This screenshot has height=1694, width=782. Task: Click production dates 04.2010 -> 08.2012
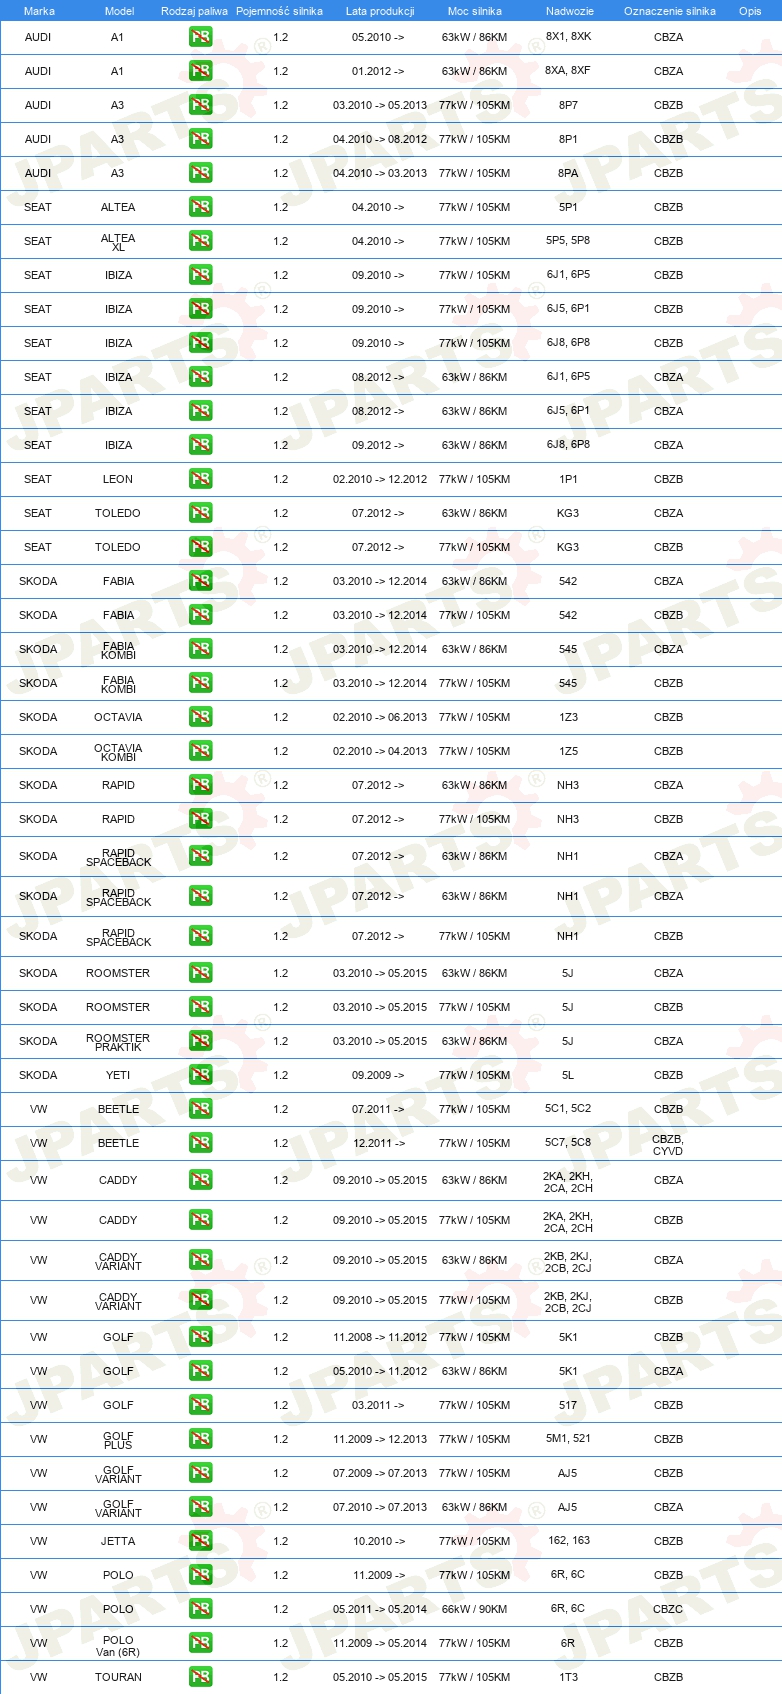[380, 139]
